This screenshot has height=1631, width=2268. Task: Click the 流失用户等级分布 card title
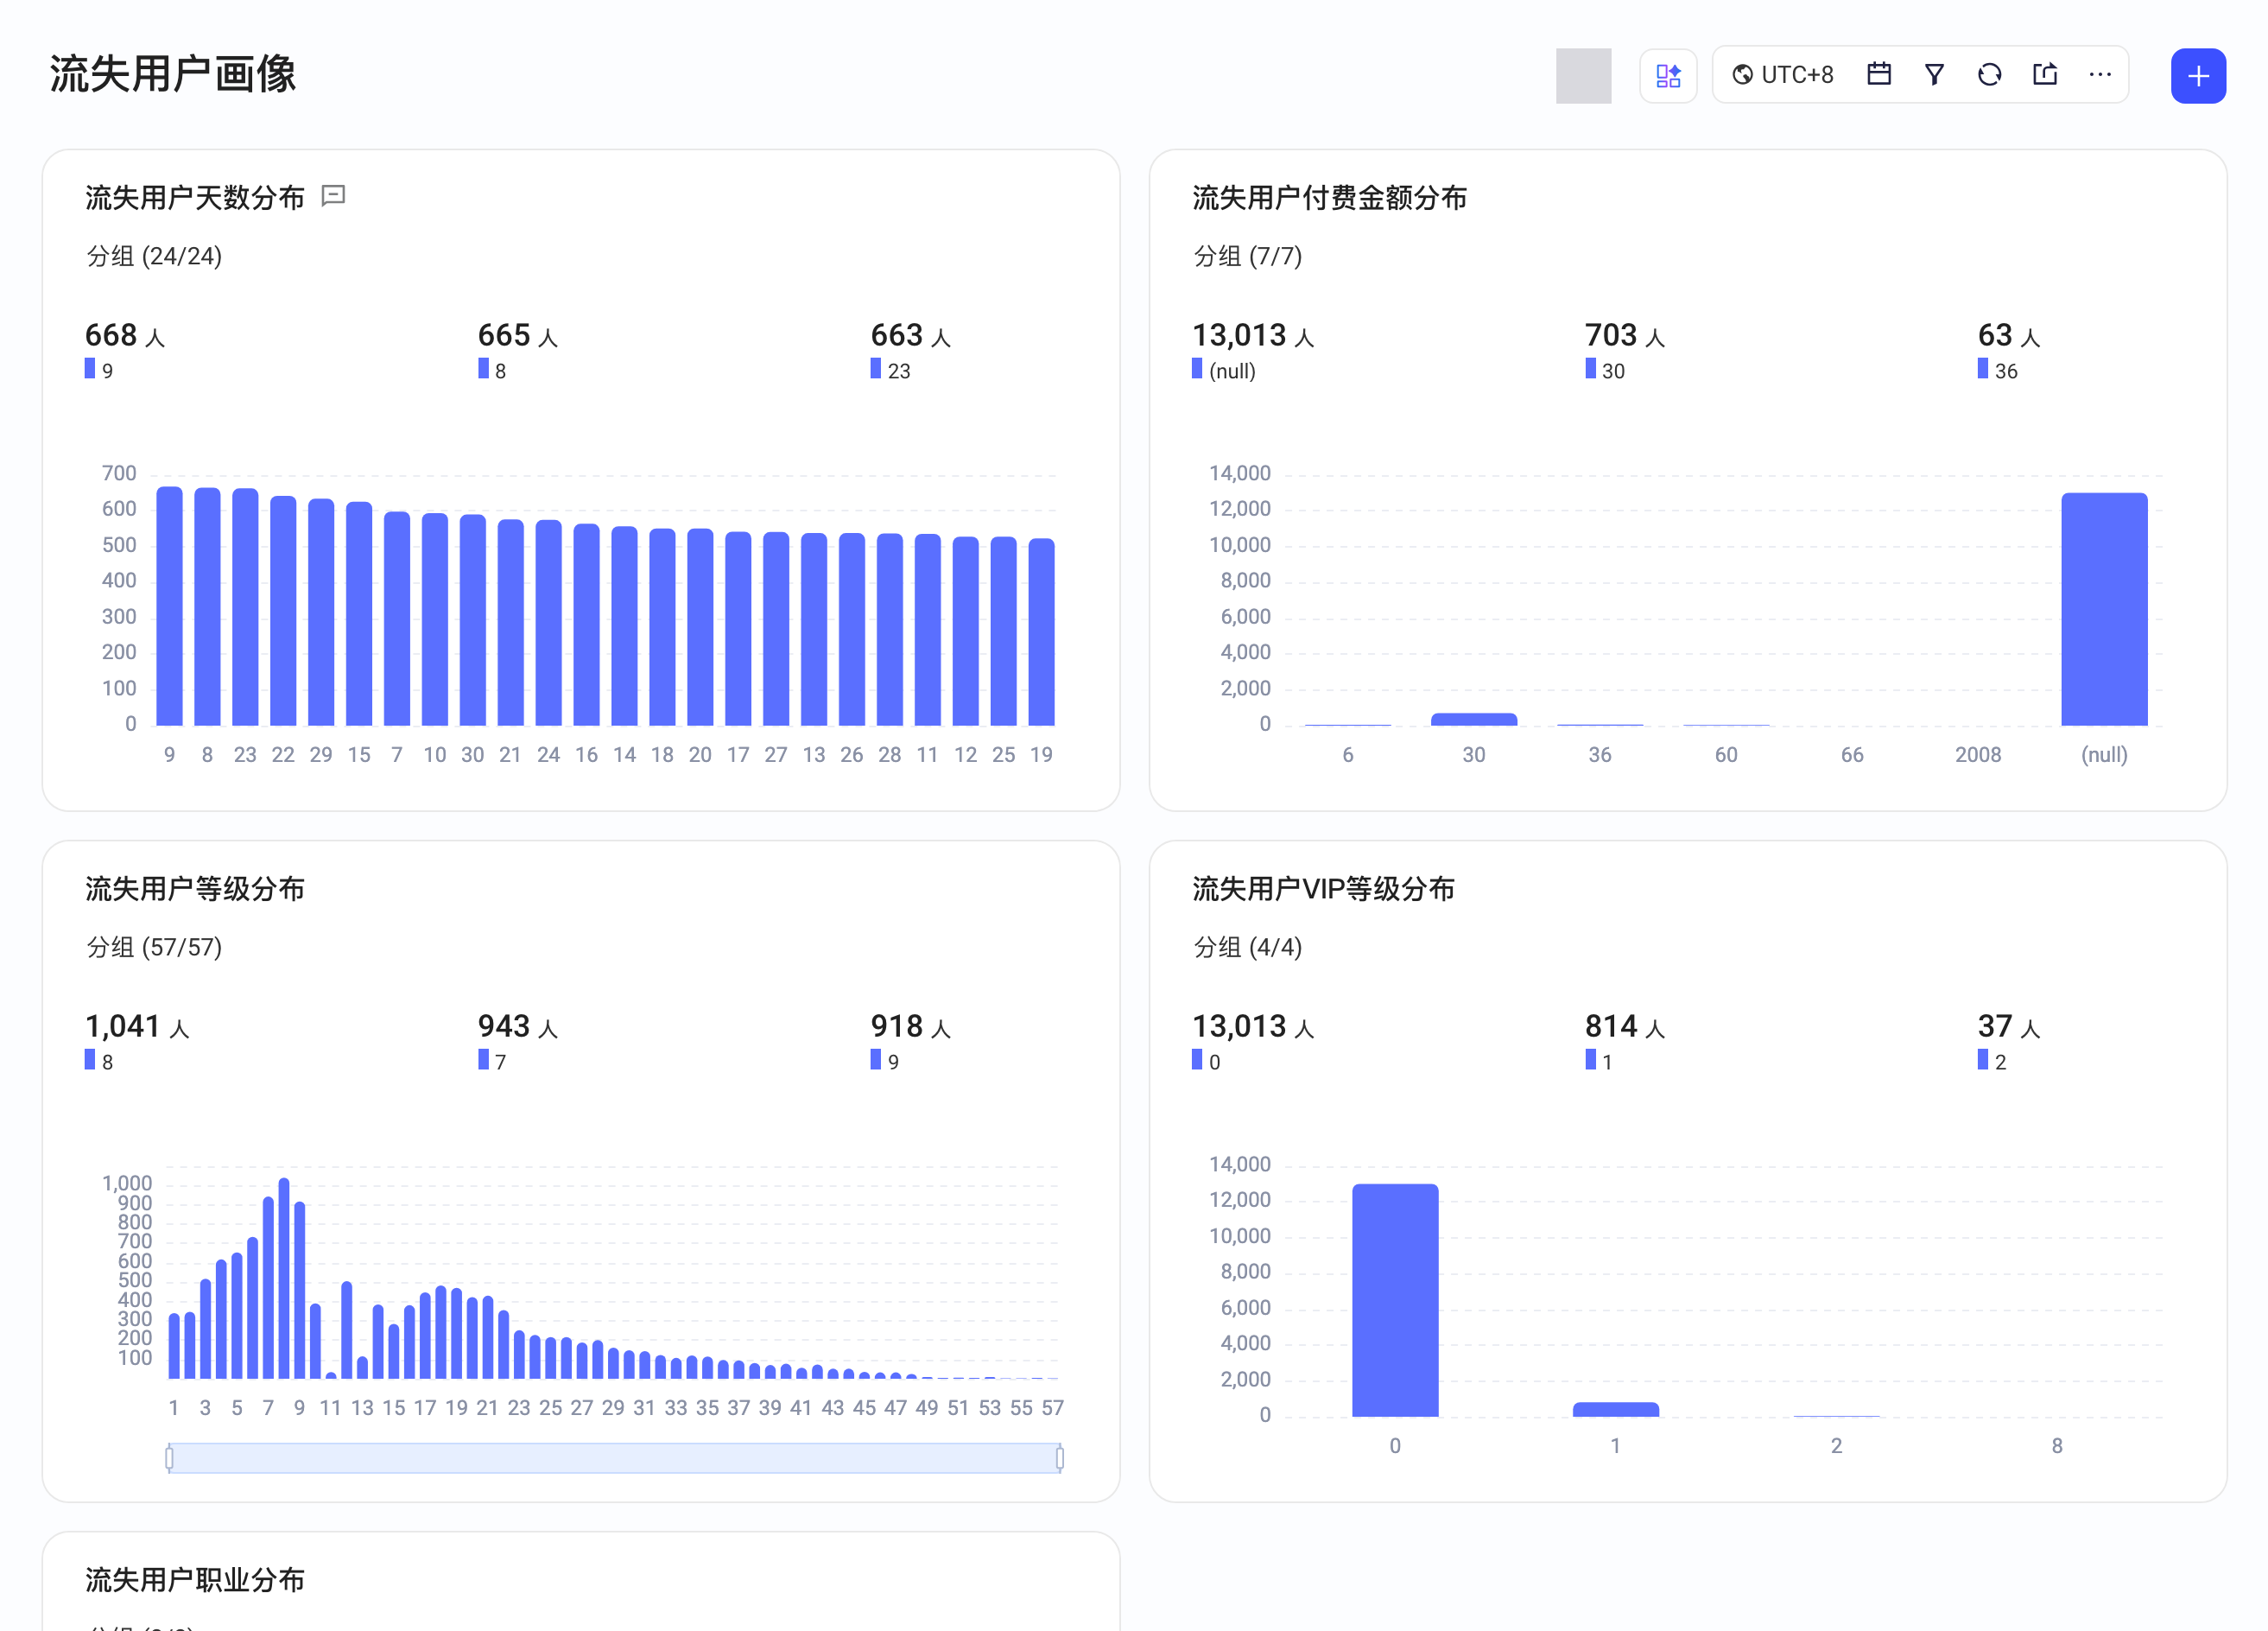click(x=195, y=888)
